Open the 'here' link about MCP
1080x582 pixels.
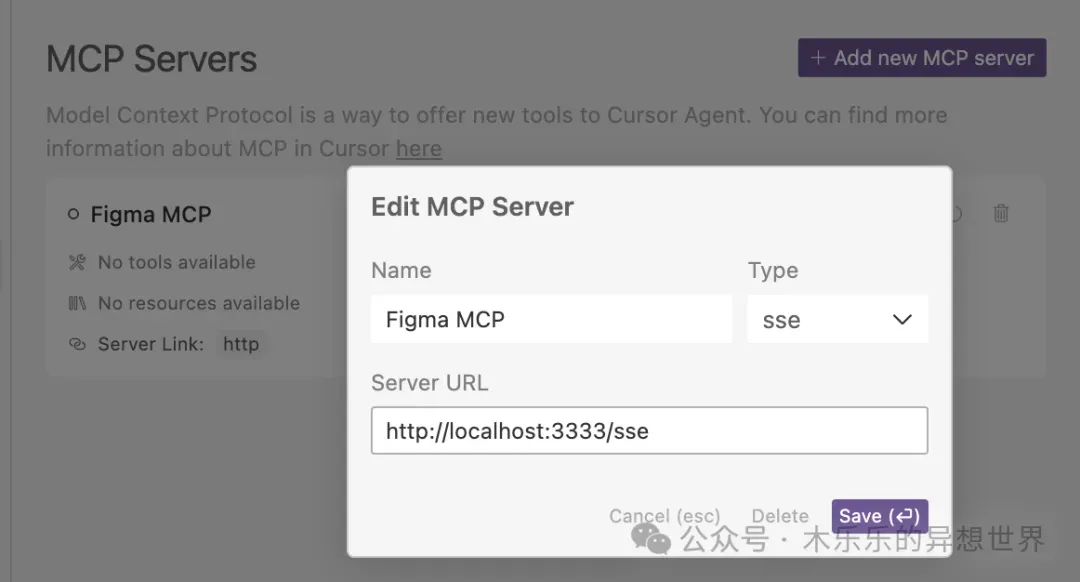click(419, 149)
